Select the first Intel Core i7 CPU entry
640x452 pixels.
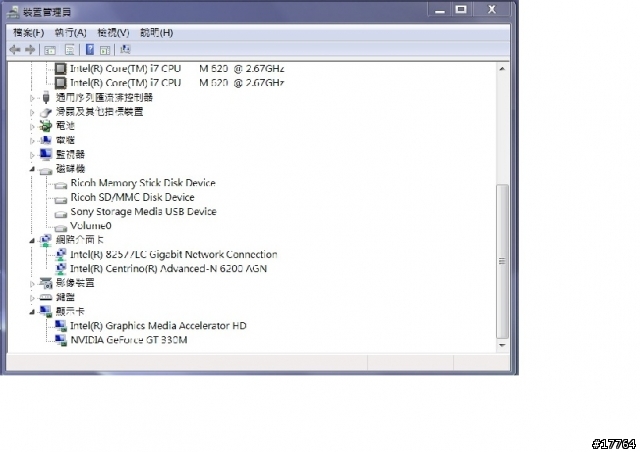pos(177,69)
